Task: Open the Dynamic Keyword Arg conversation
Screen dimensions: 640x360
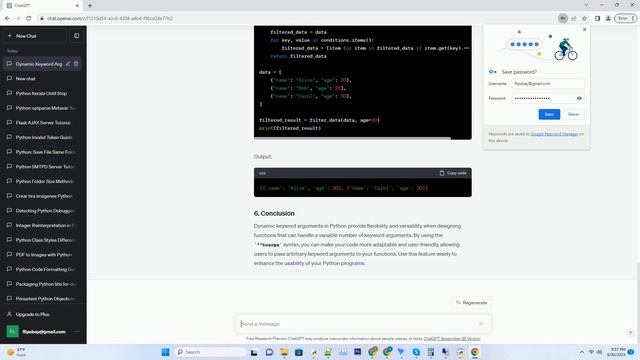Action: tap(39, 64)
